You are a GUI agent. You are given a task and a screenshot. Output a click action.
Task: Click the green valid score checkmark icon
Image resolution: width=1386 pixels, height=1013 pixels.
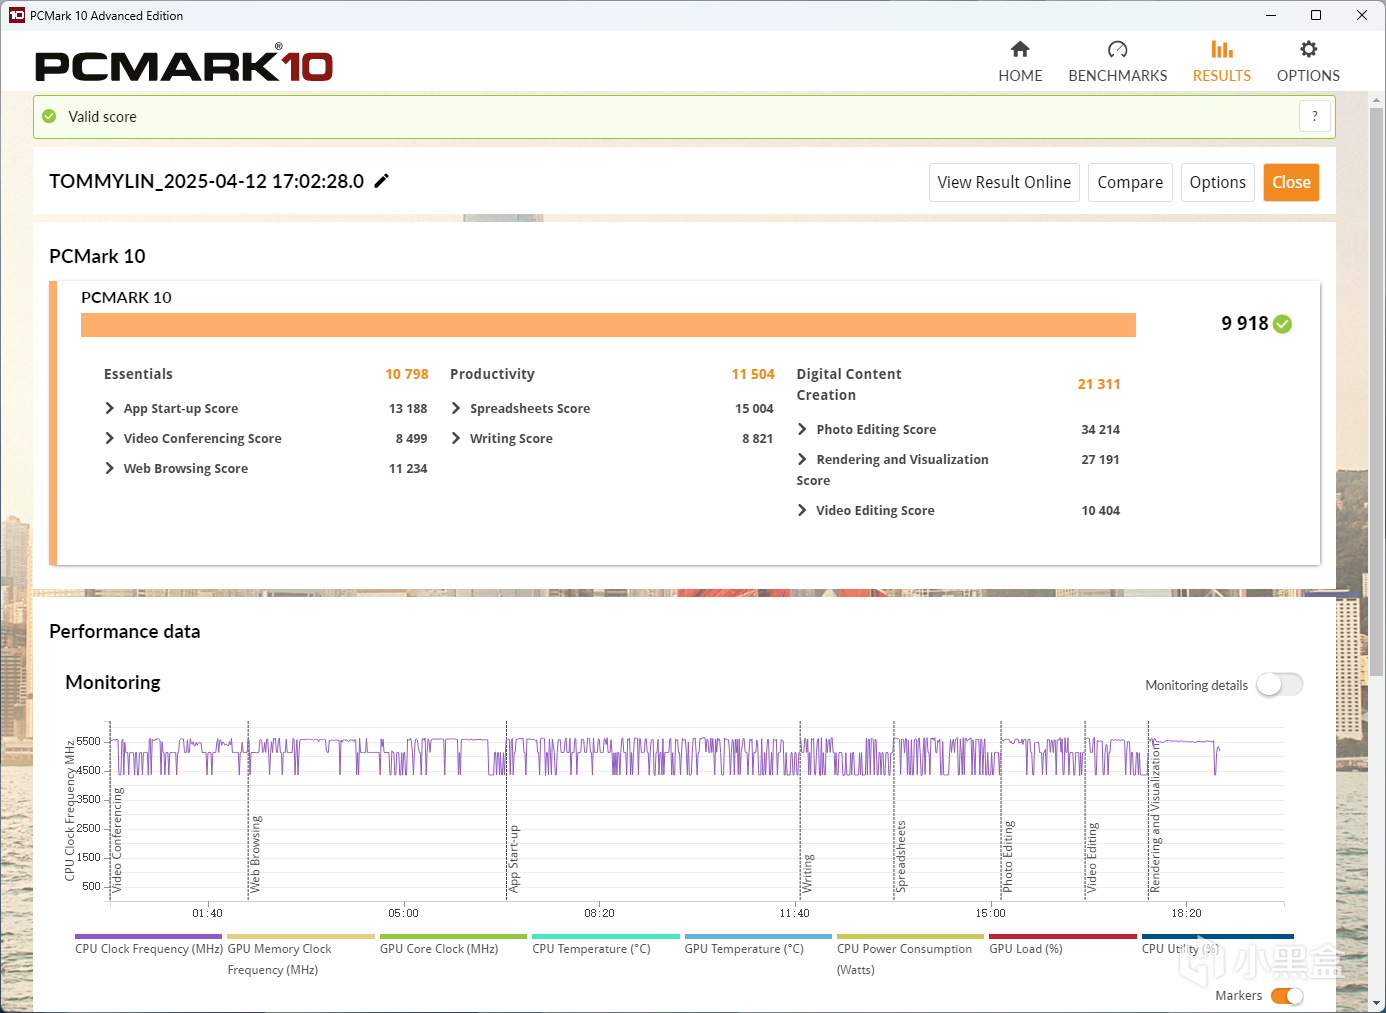[49, 117]
